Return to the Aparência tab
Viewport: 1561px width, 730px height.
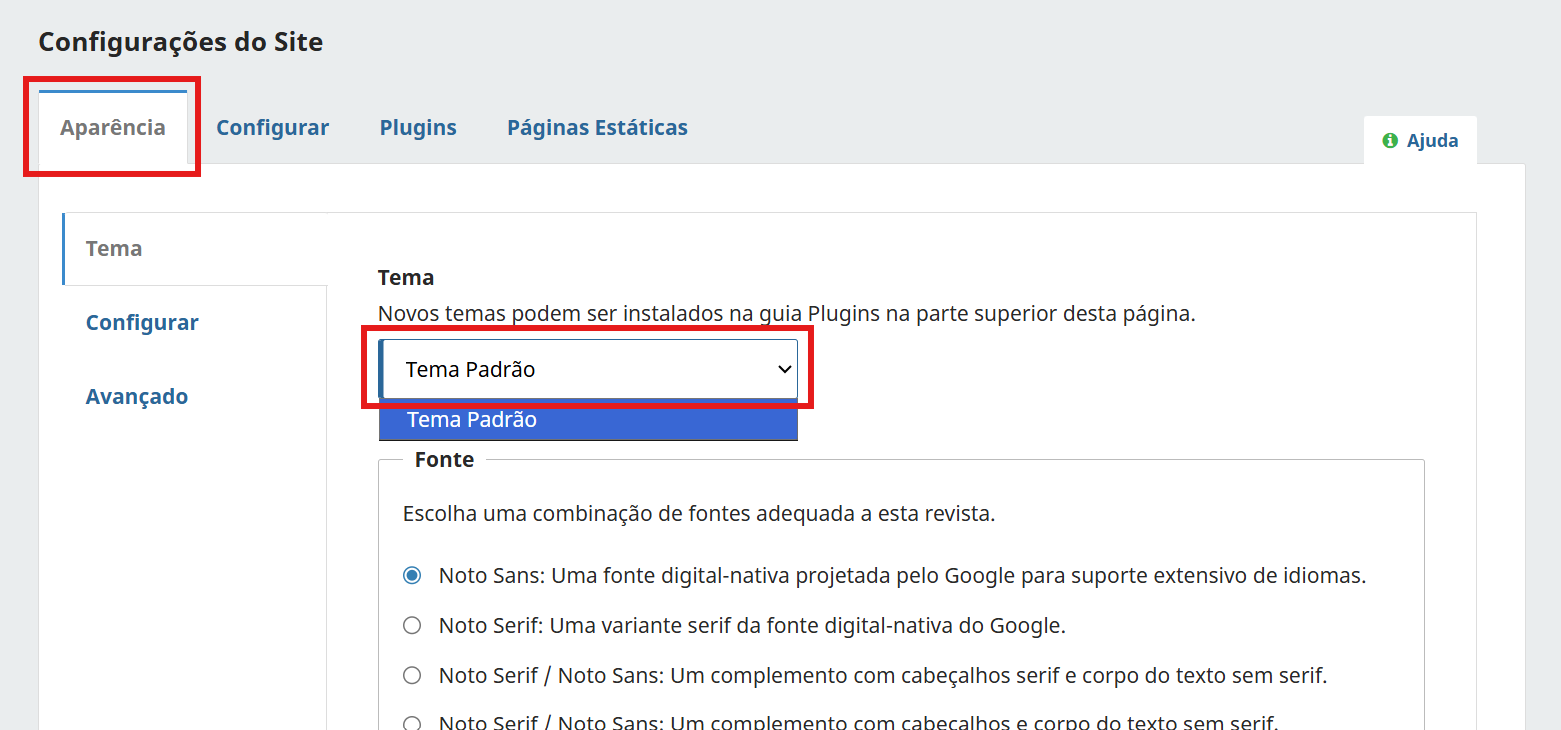point(110,127)
